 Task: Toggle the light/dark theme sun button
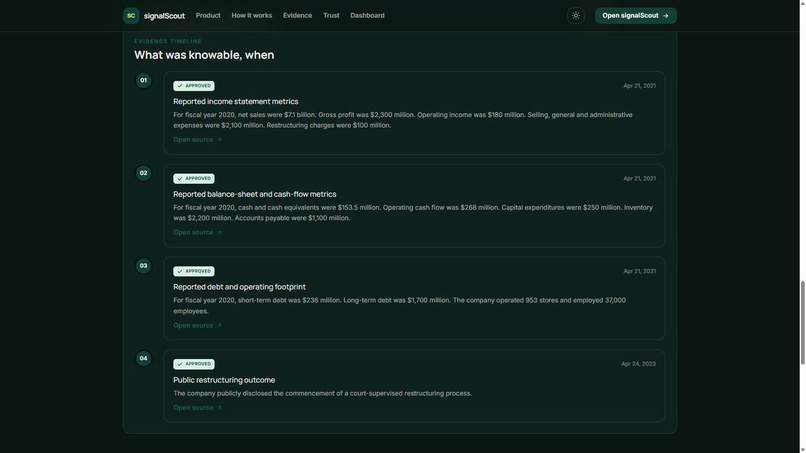(x=576, y=15)
